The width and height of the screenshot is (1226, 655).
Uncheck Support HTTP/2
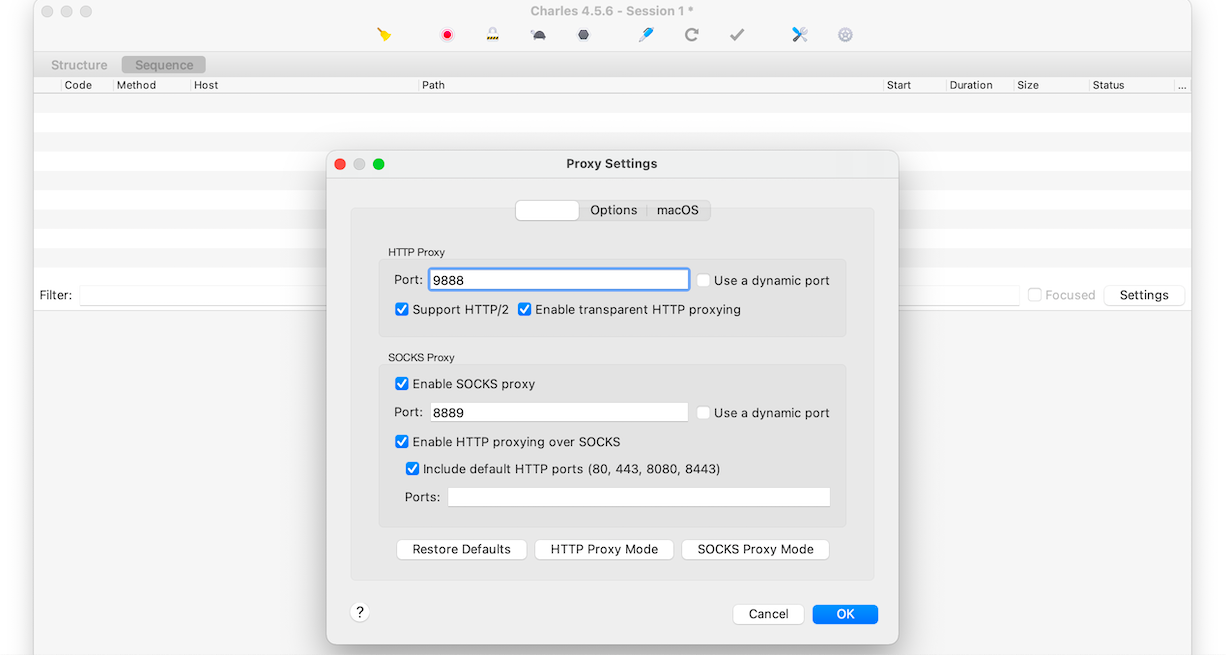tap(402, 310)
